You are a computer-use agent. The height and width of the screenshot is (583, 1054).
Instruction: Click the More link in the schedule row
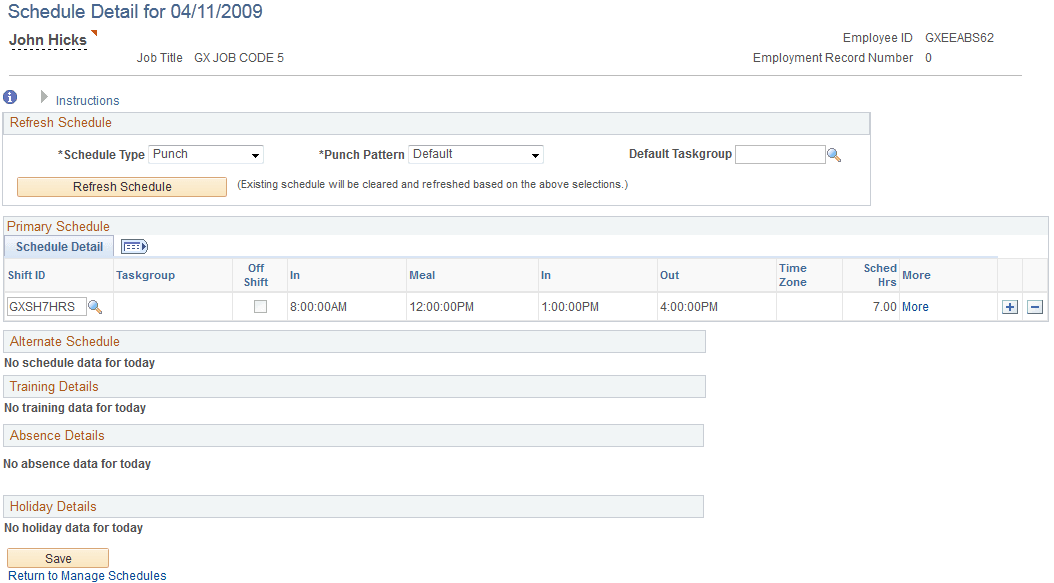(916, 307)
